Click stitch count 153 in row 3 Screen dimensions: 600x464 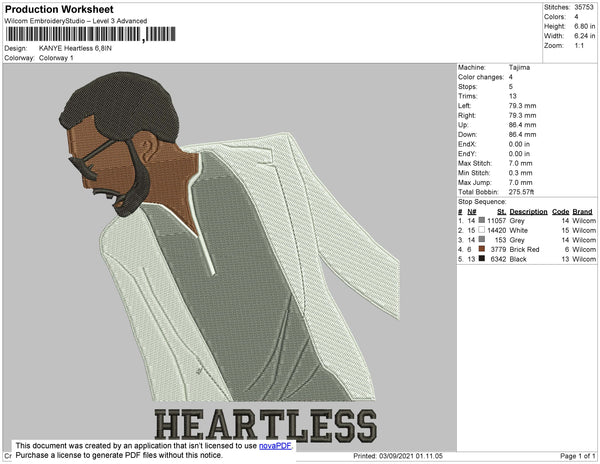pos(500,240)
